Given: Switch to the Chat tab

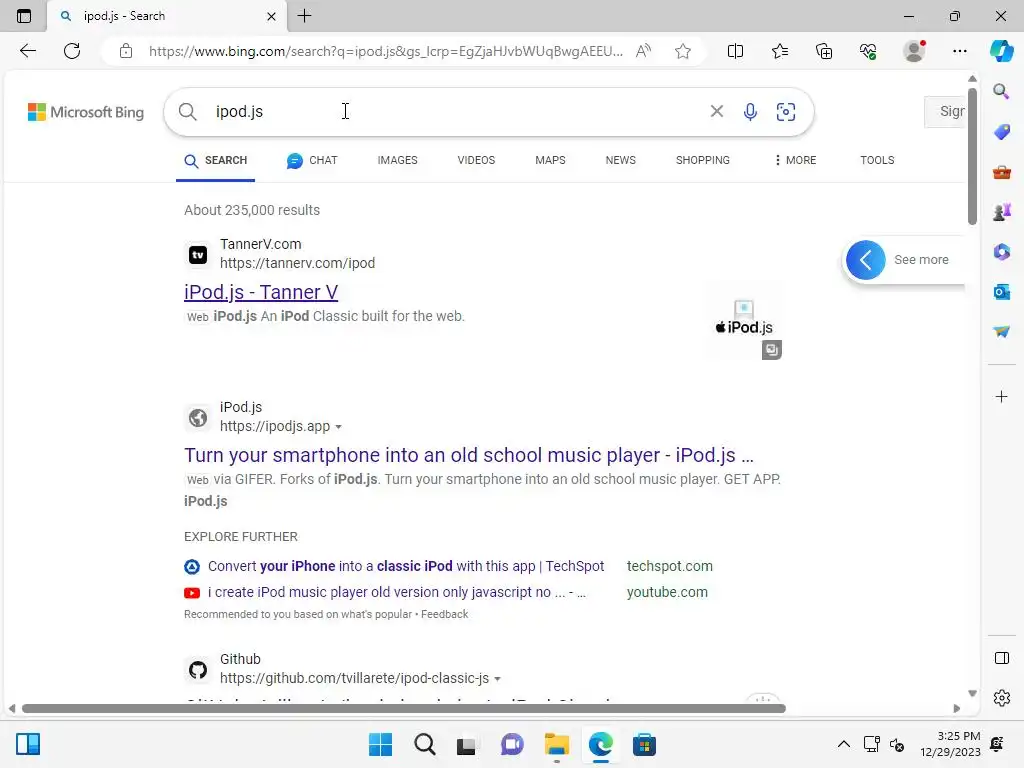Looking at the screenshot, I should [x=312, y=160].
